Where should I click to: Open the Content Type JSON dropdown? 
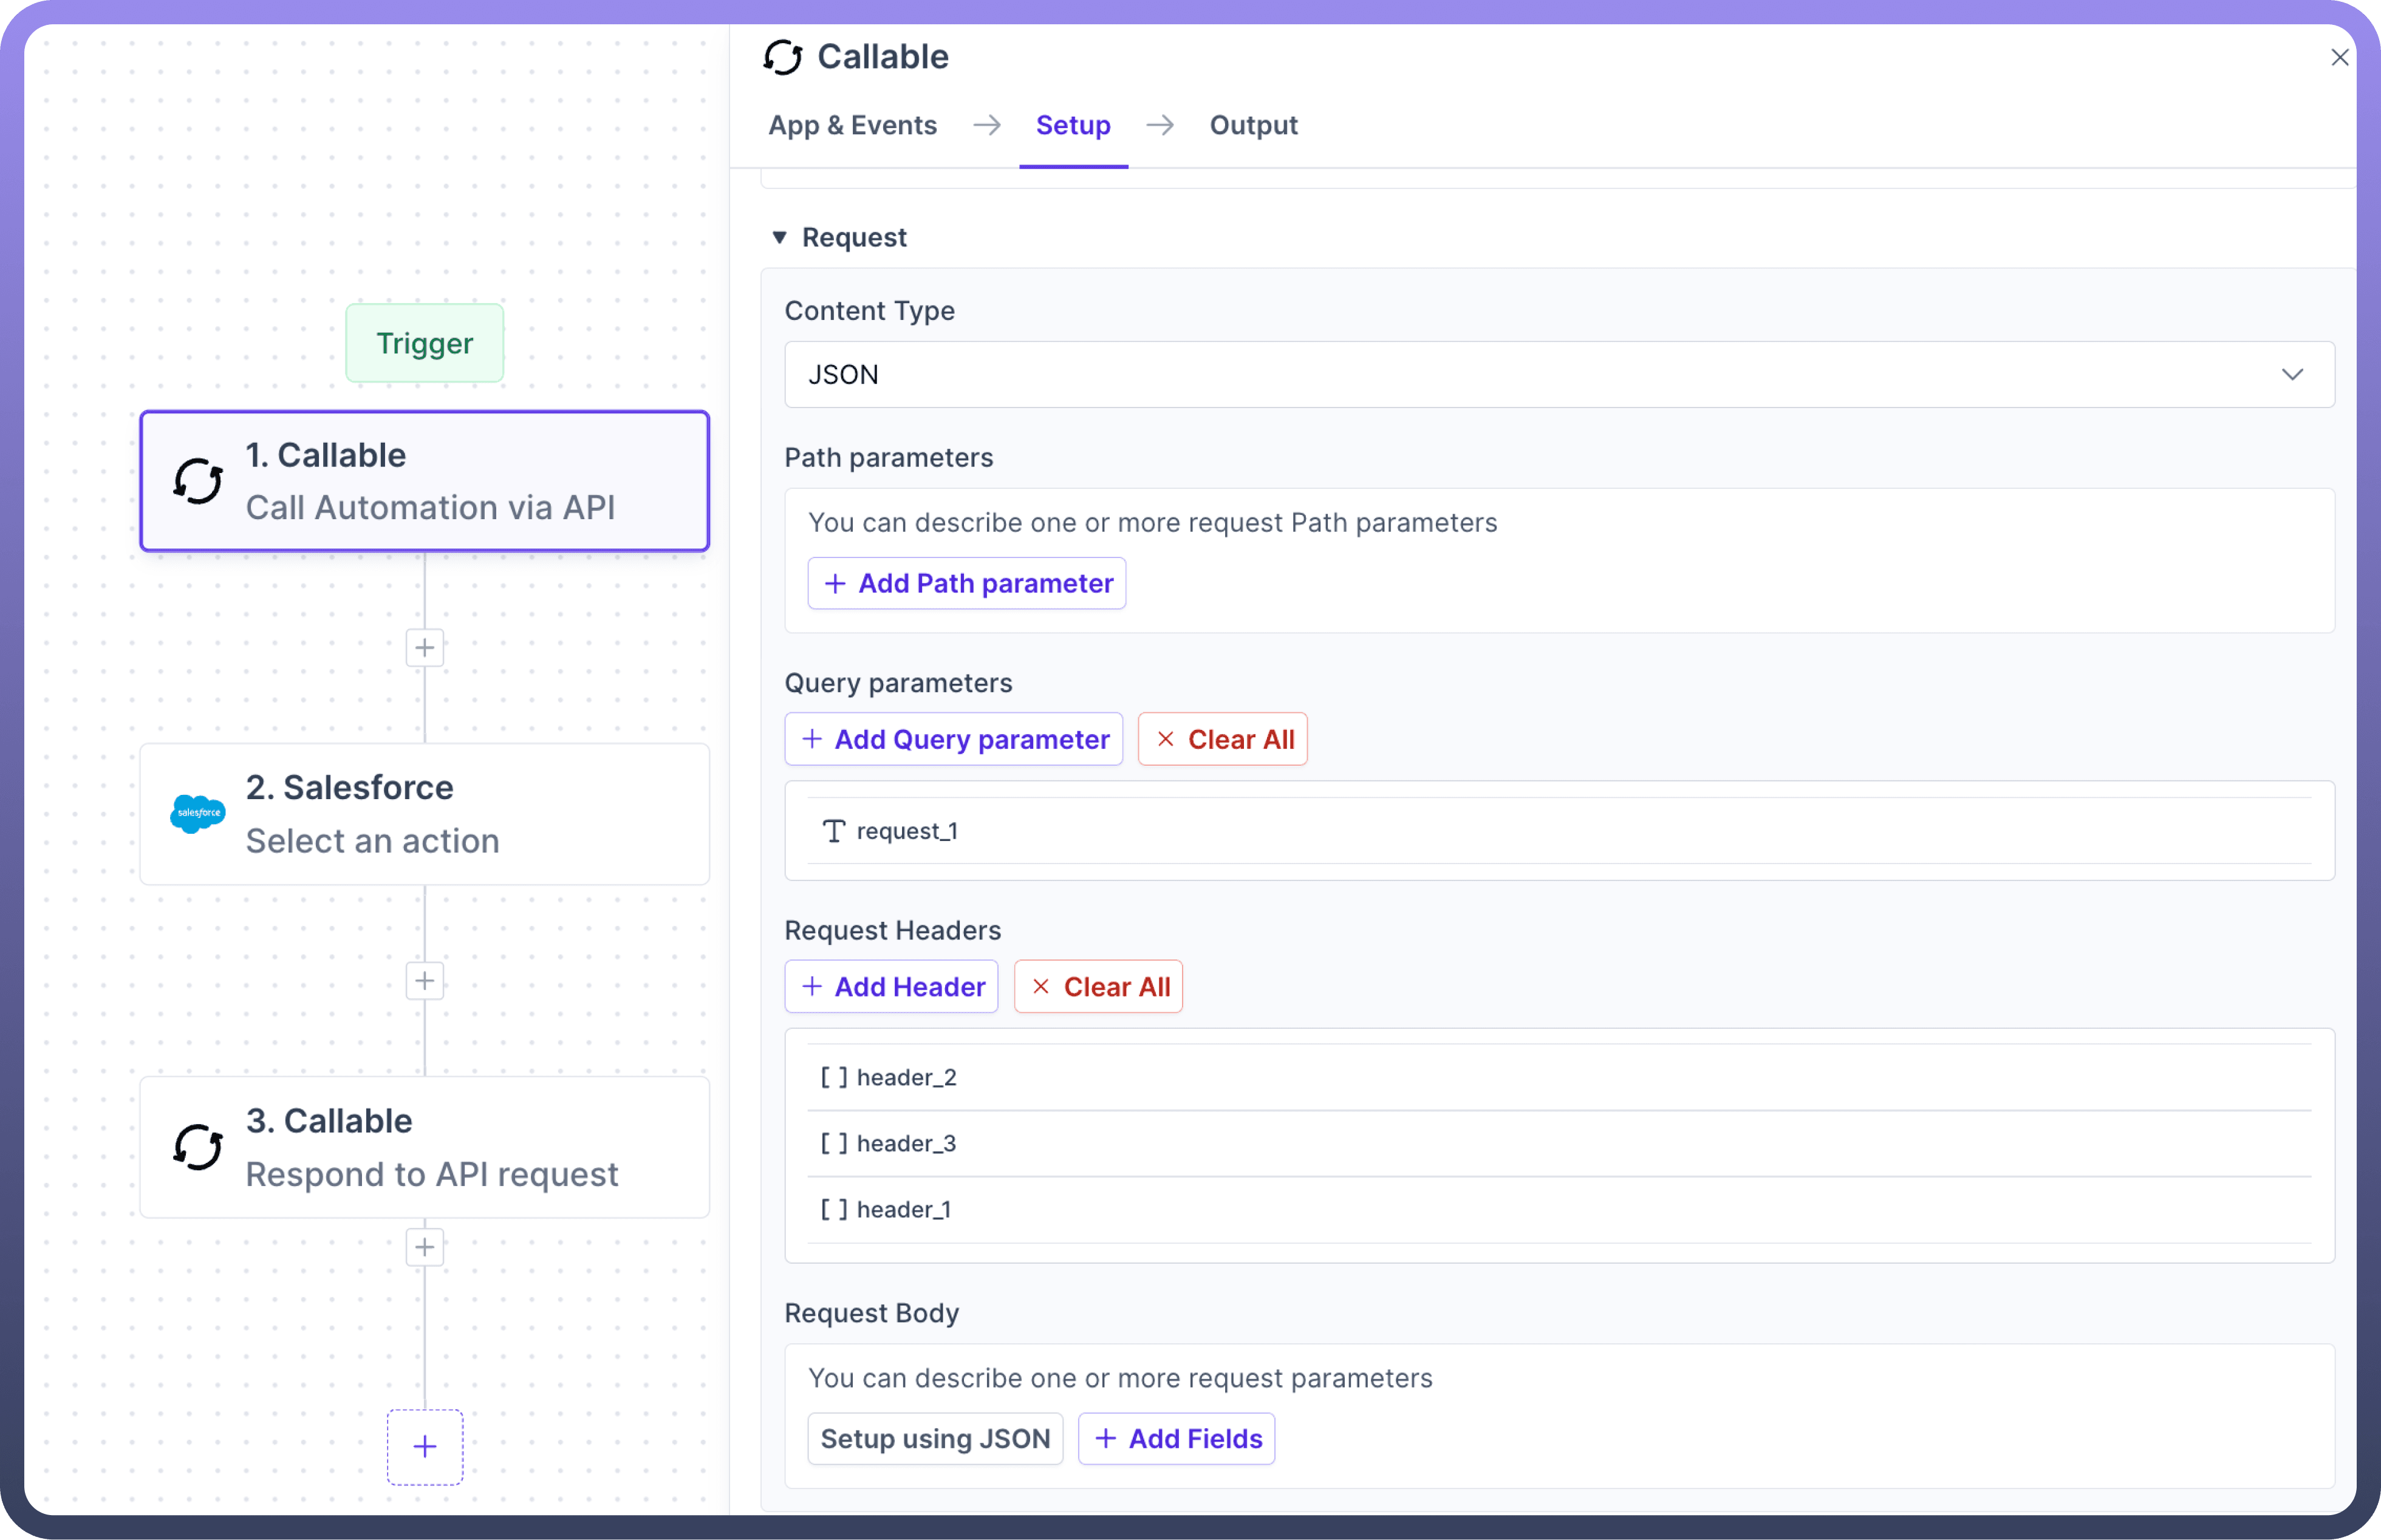pos(1558,374)
